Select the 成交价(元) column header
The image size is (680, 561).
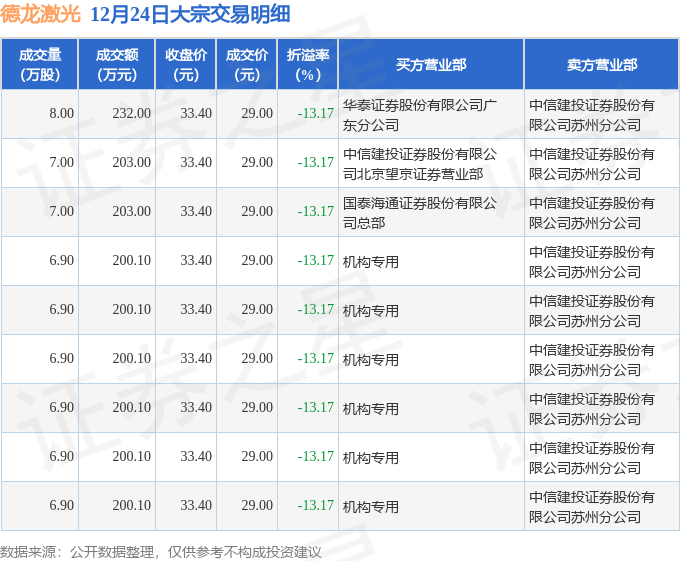click(247, 65)
